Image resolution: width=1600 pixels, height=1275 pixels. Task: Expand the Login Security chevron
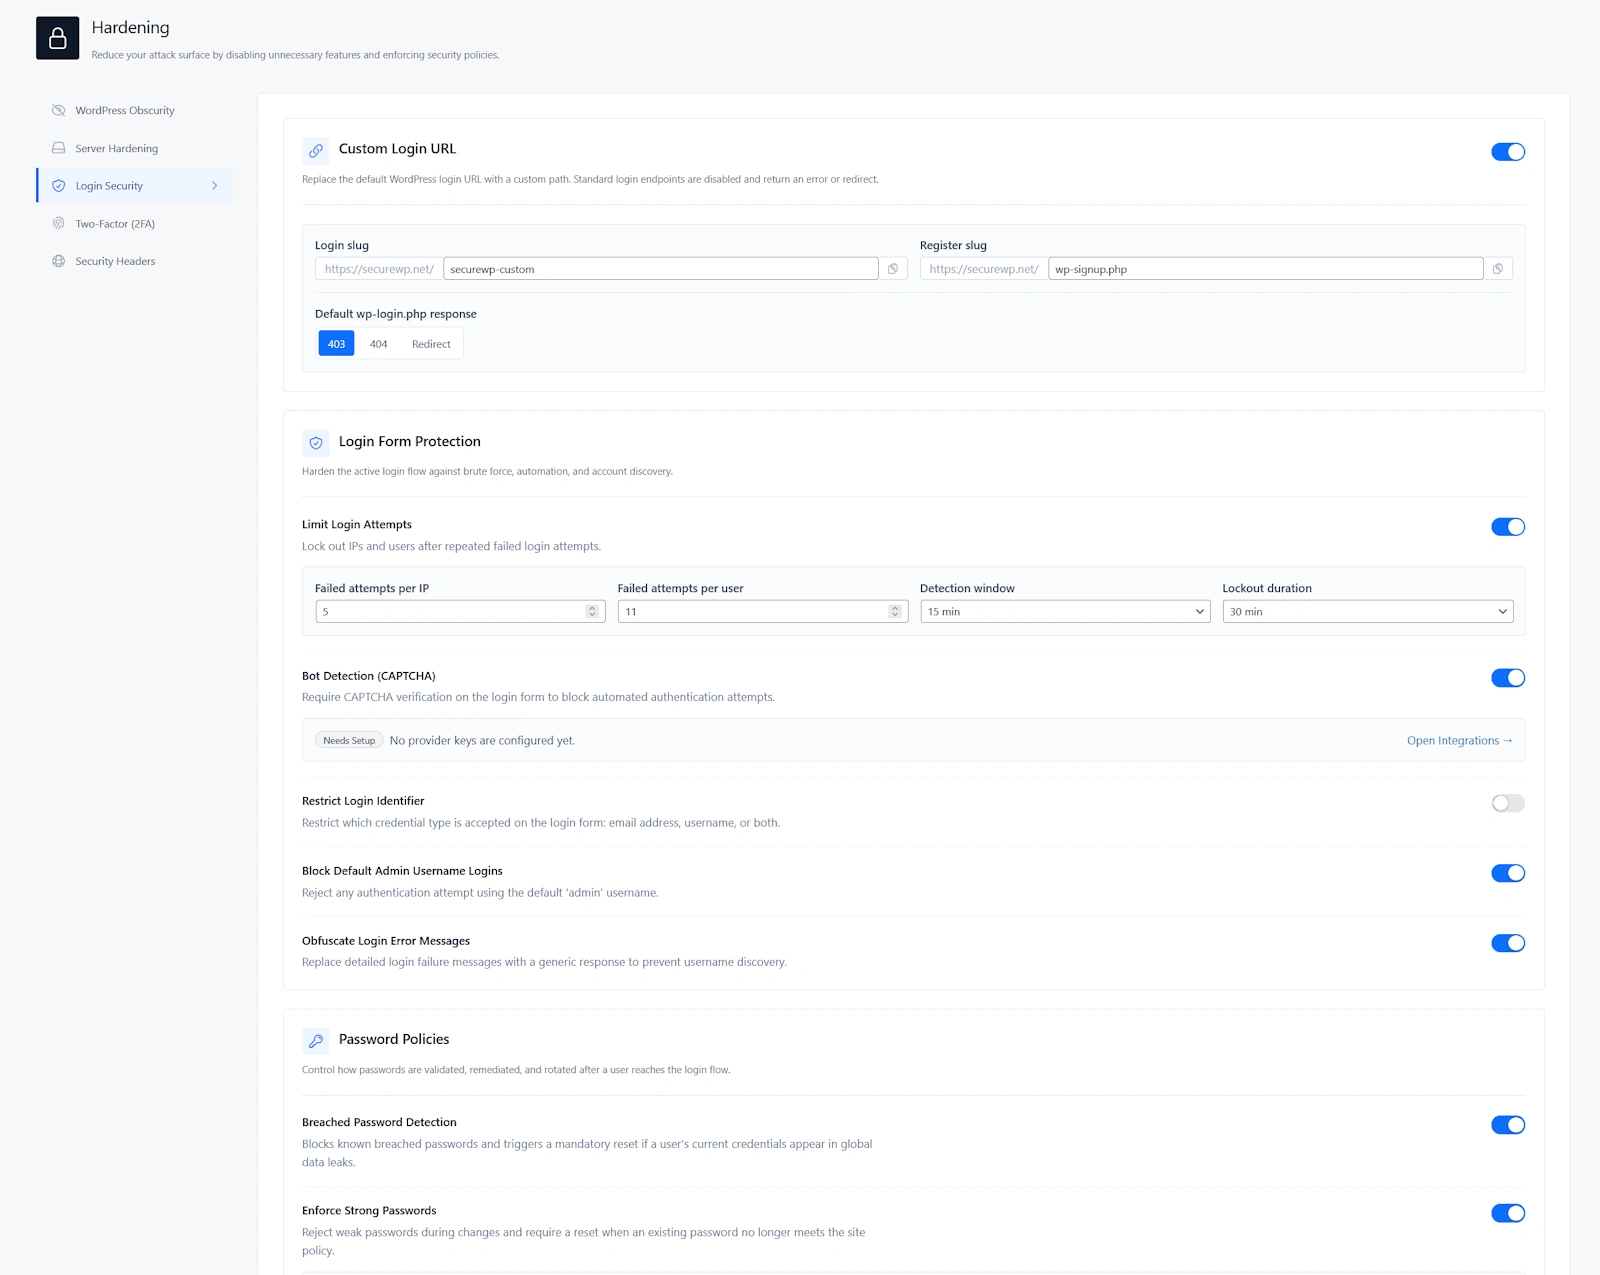tap(214, 185)
